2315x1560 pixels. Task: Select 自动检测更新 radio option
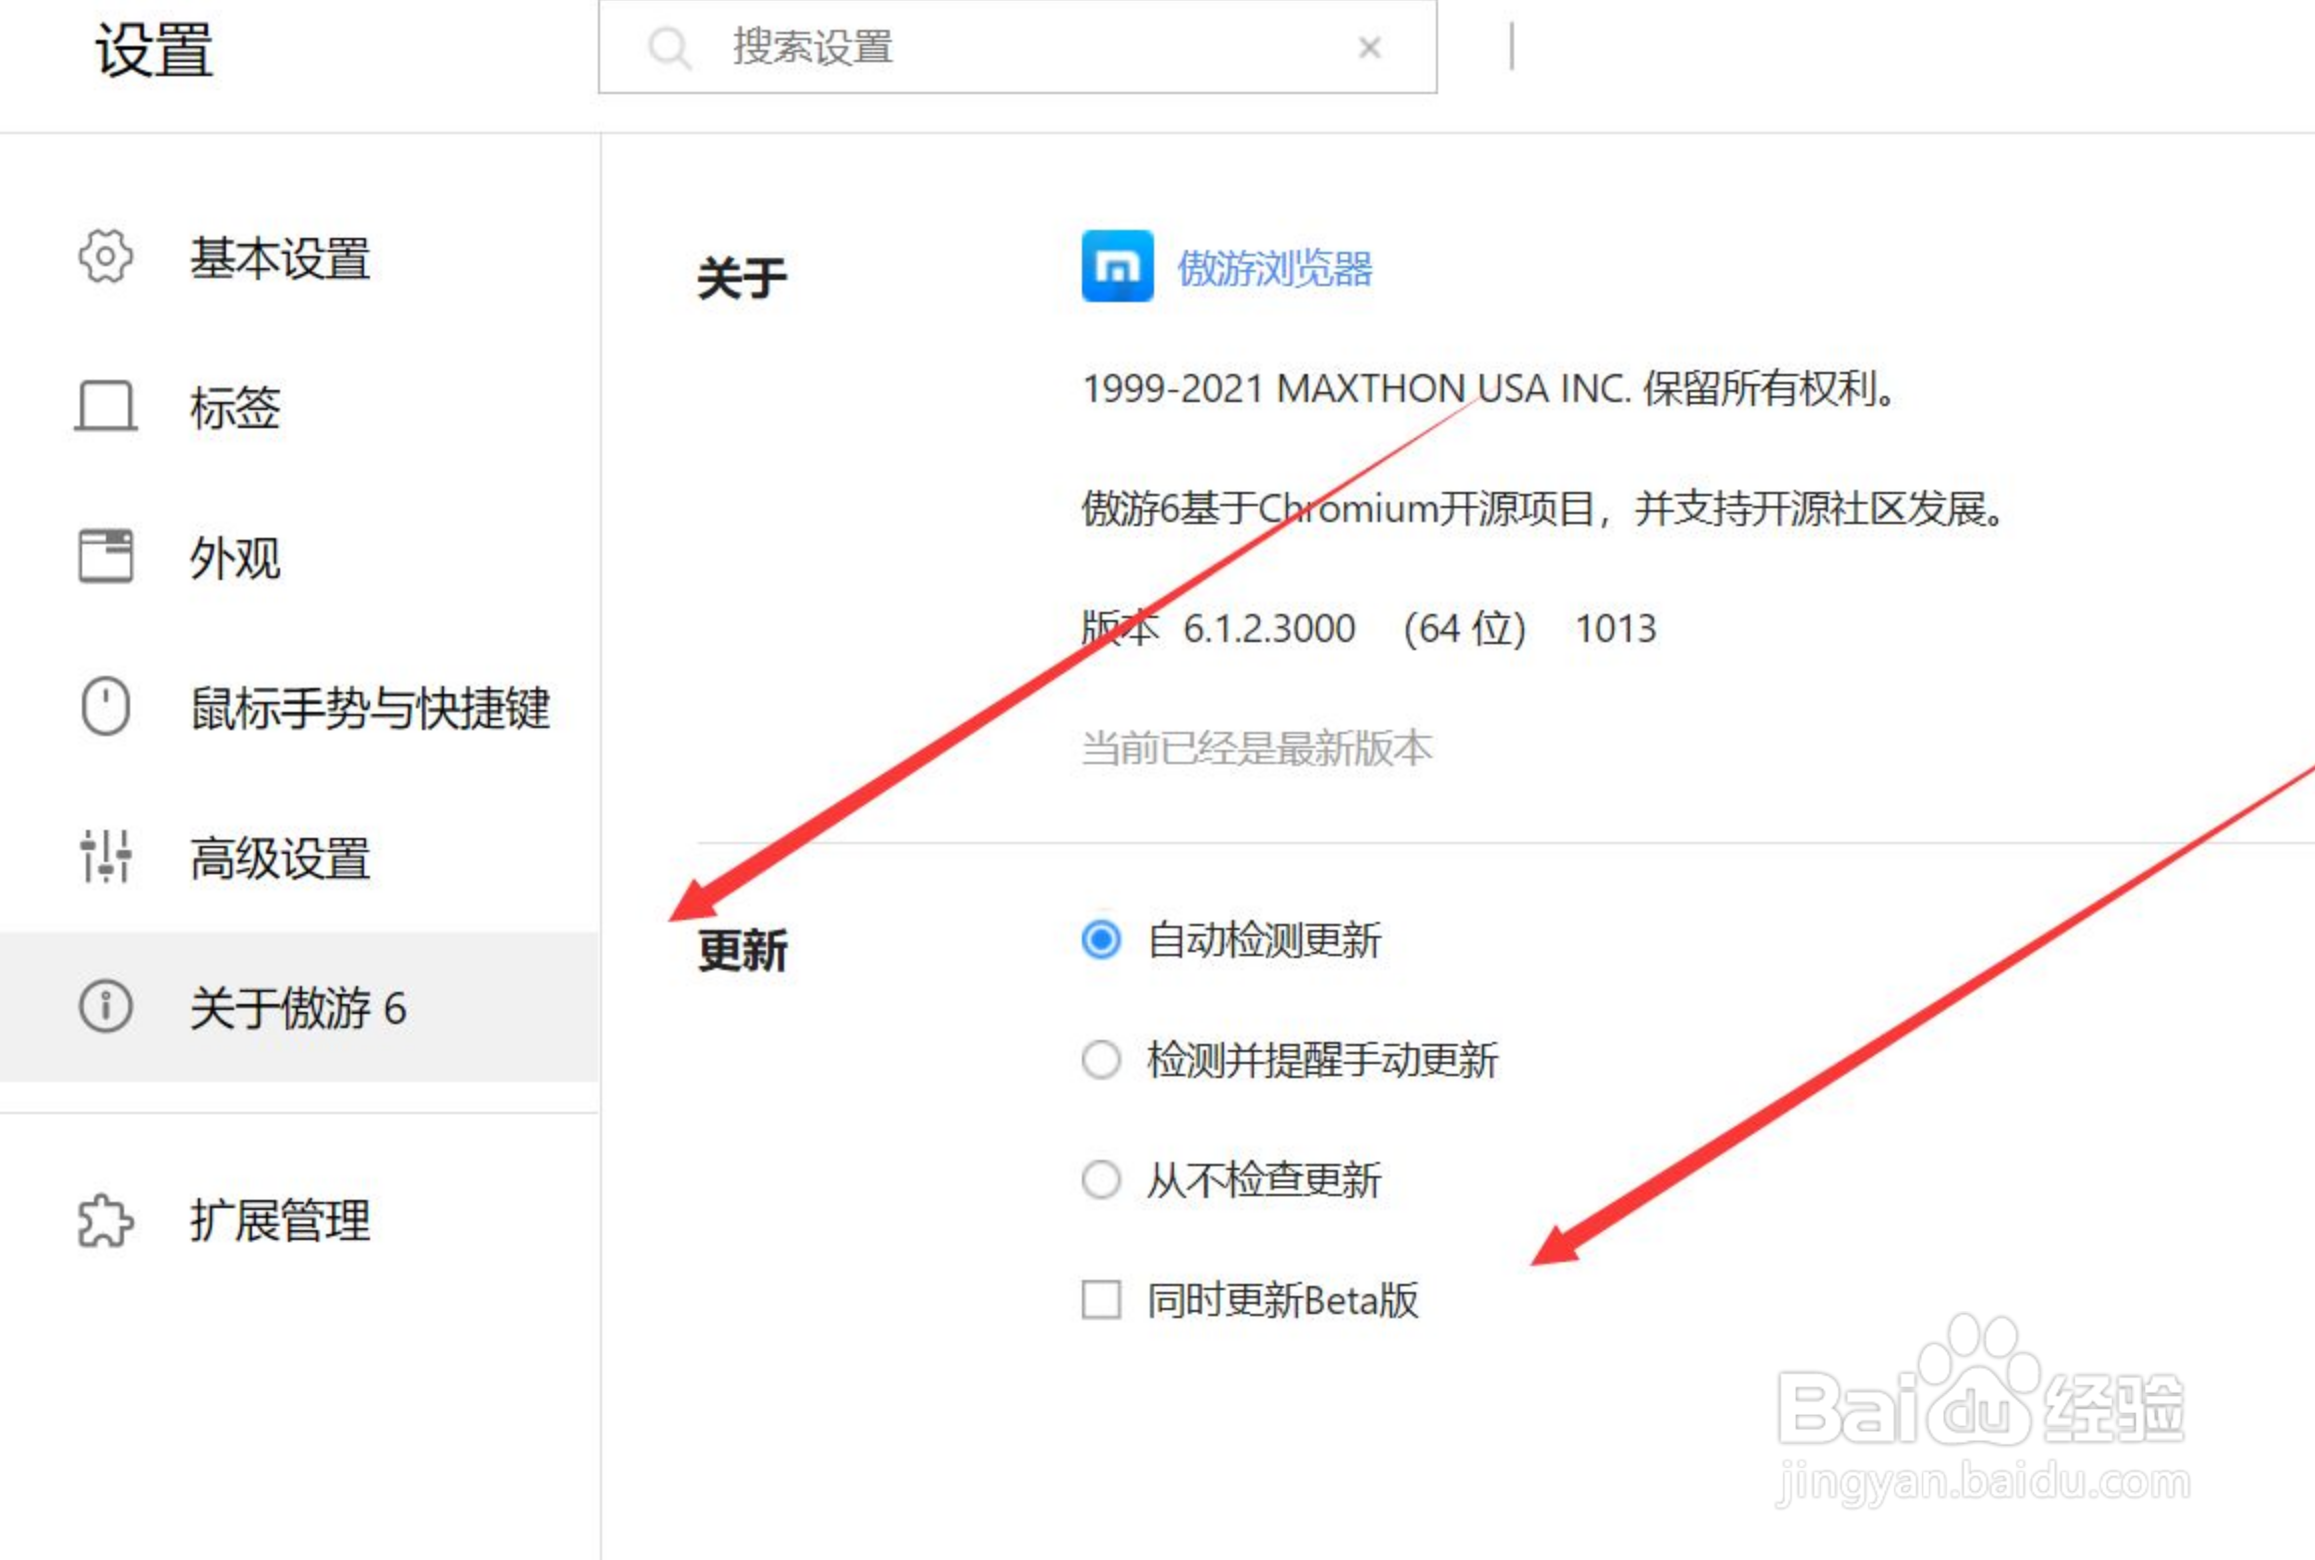click(1101, 940)
